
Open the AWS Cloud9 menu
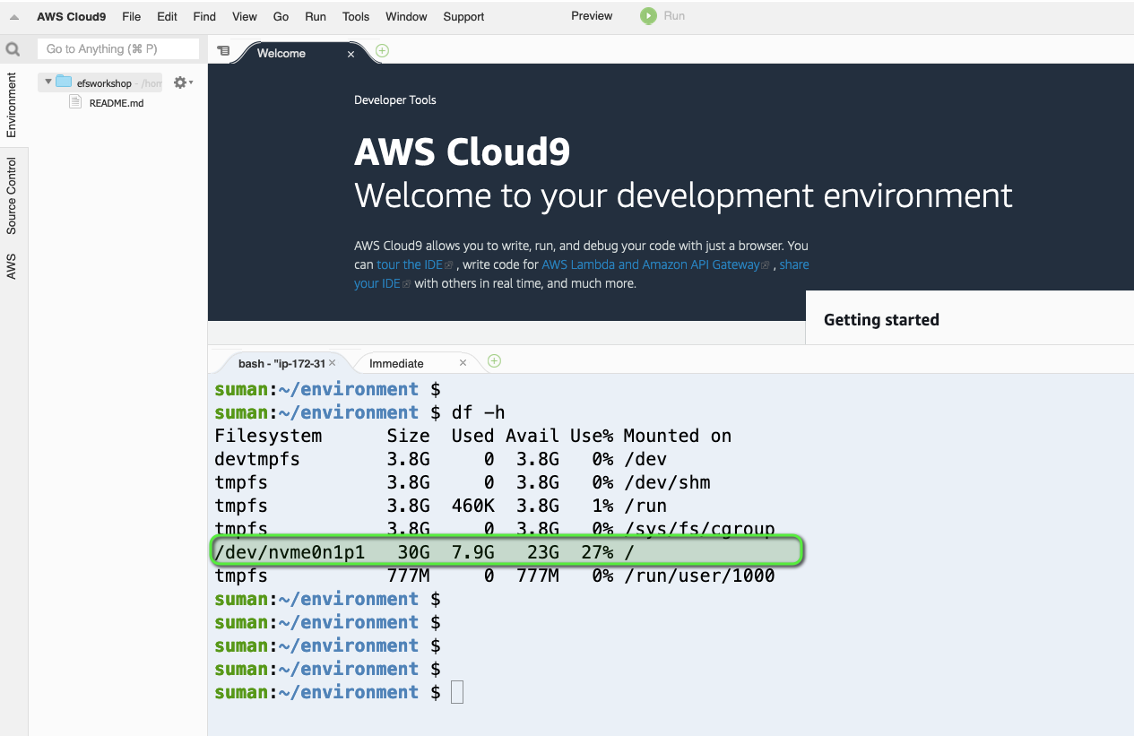click(72, 17)
